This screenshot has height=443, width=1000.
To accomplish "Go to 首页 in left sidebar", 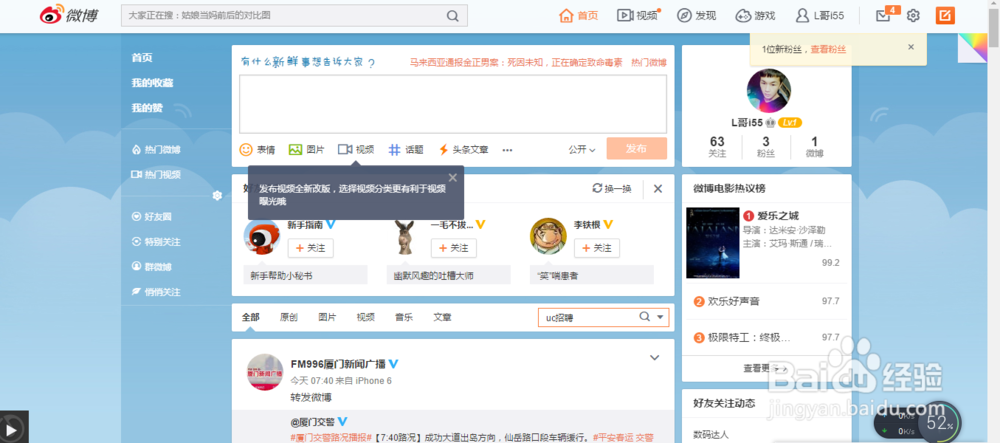I will coord(142,57).
